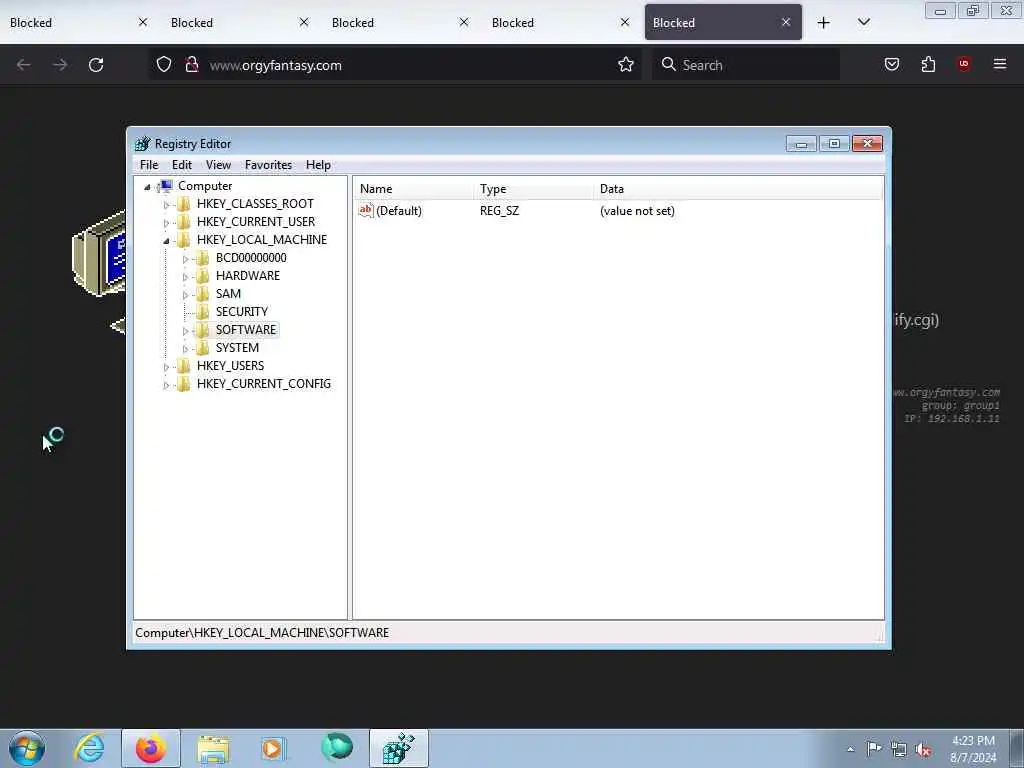Click the (value not set) data cell

tap(637, 211)
